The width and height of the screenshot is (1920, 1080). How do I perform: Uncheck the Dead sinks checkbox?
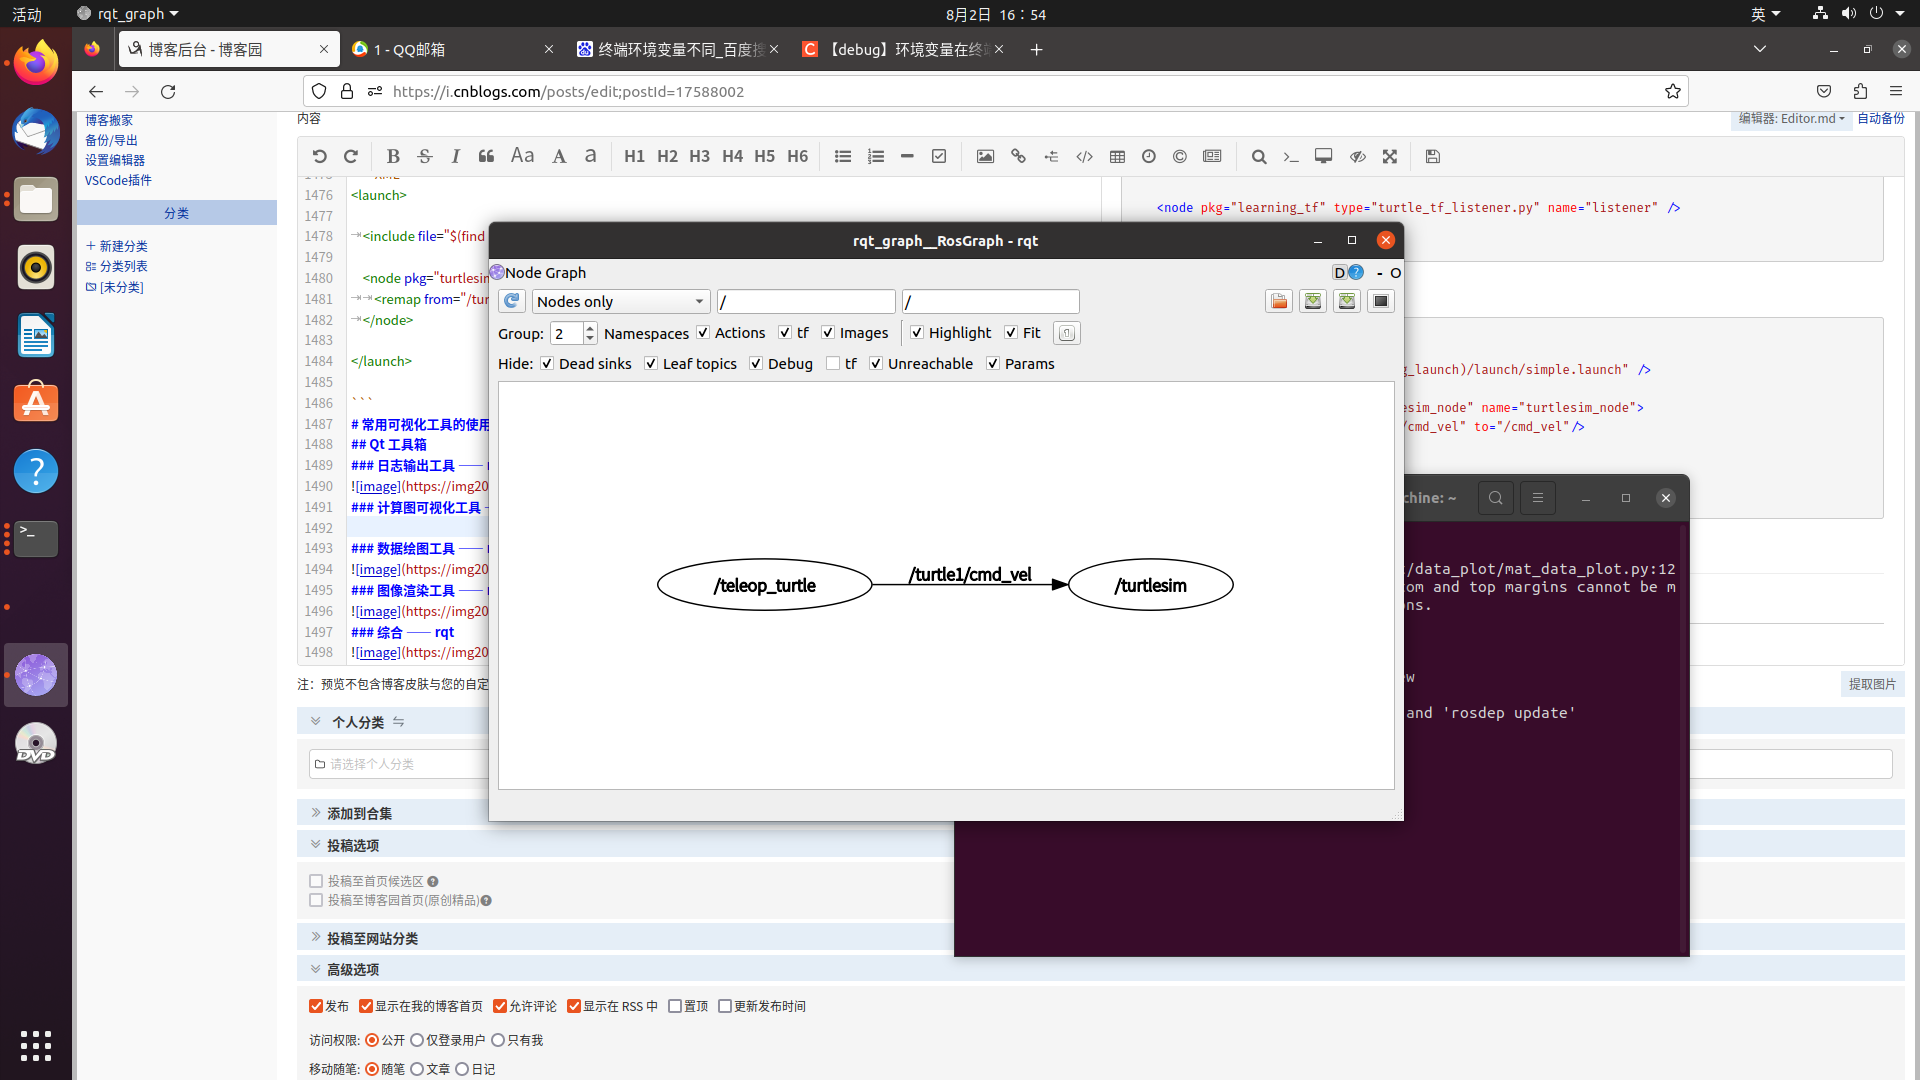(x=547, y=363)
